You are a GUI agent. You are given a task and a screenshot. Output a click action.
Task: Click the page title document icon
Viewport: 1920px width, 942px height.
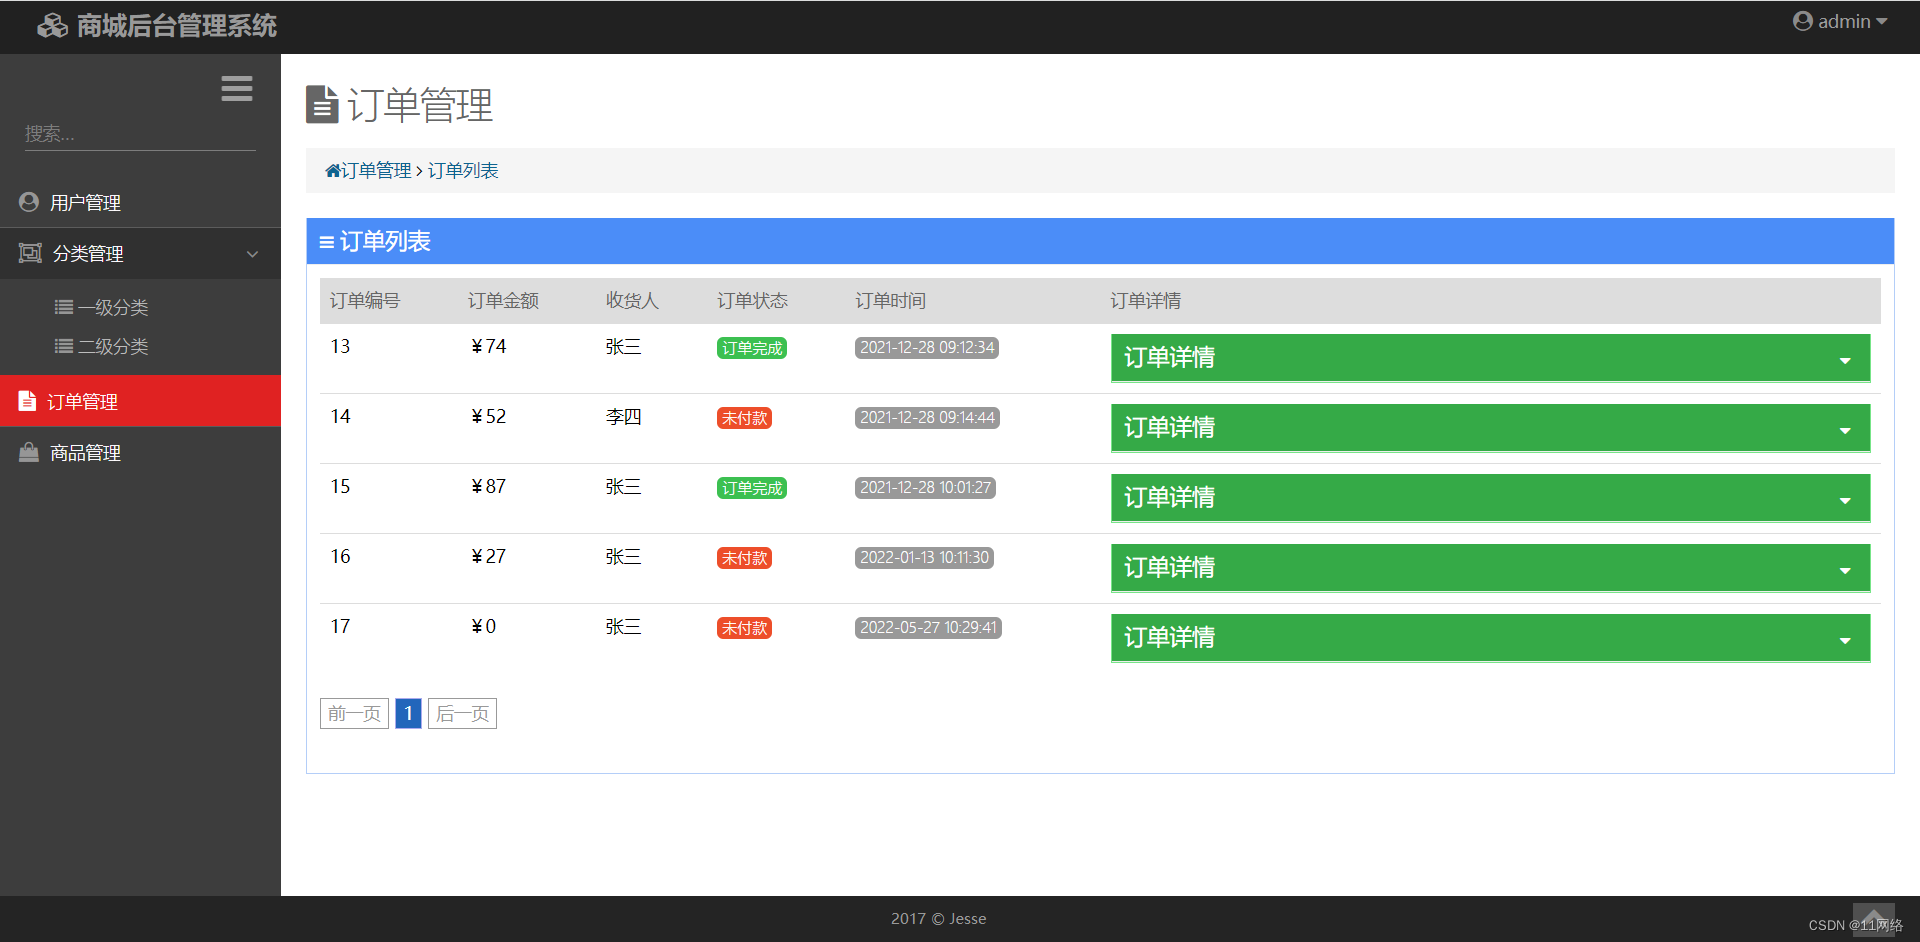pyautogui.click(x=322, y=105)
